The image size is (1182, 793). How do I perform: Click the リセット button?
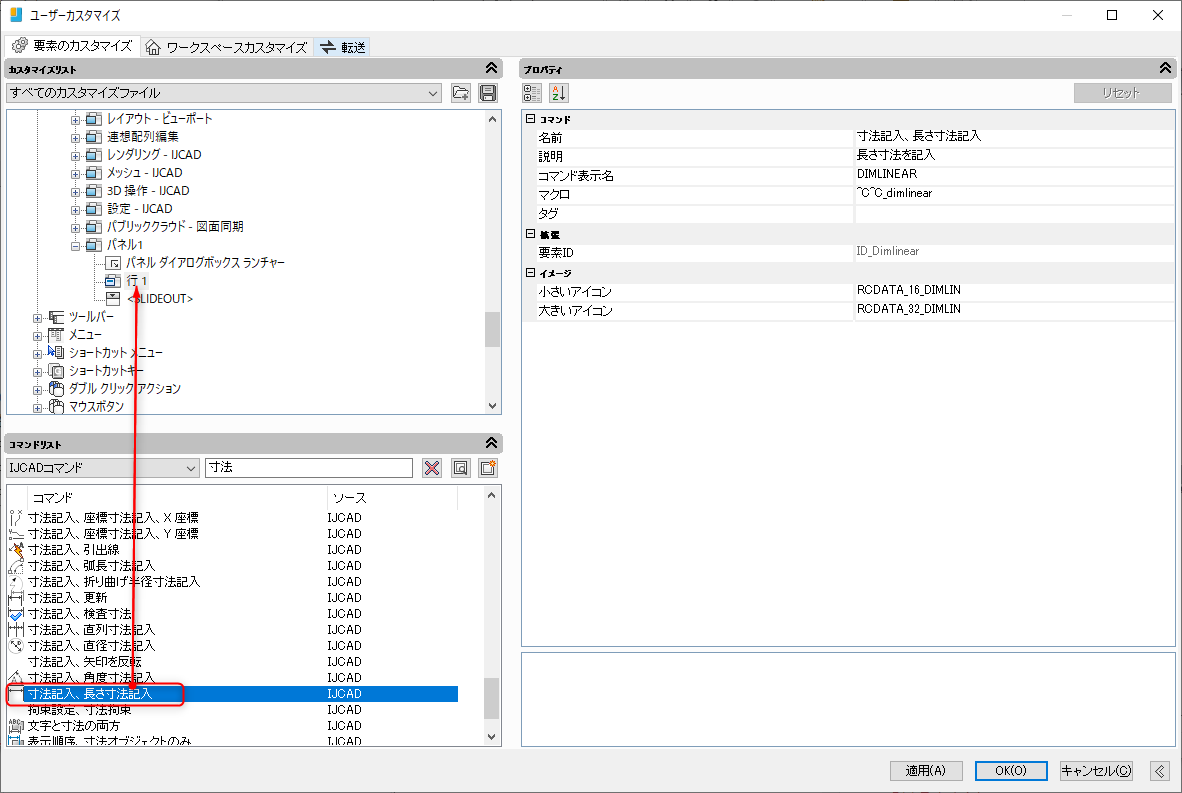click(1122, 93)
